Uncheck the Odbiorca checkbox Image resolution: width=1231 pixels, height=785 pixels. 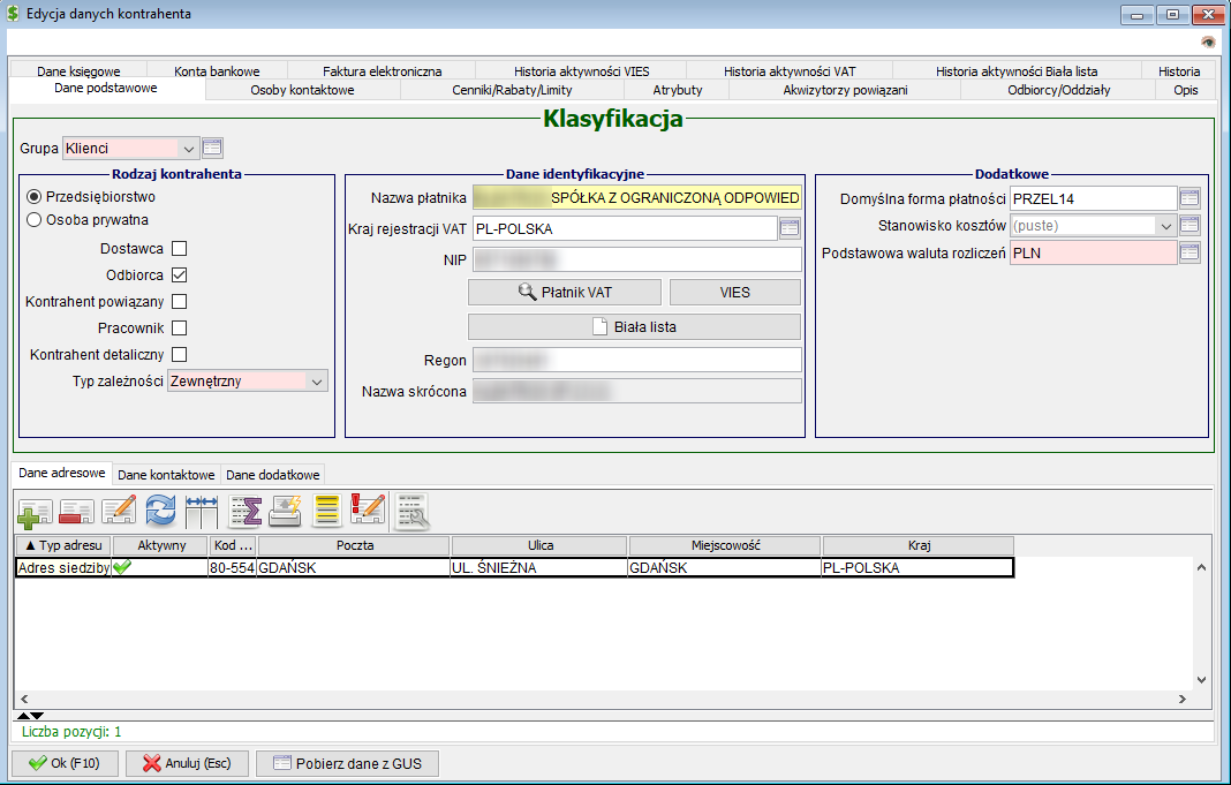(x=179, y=275)
